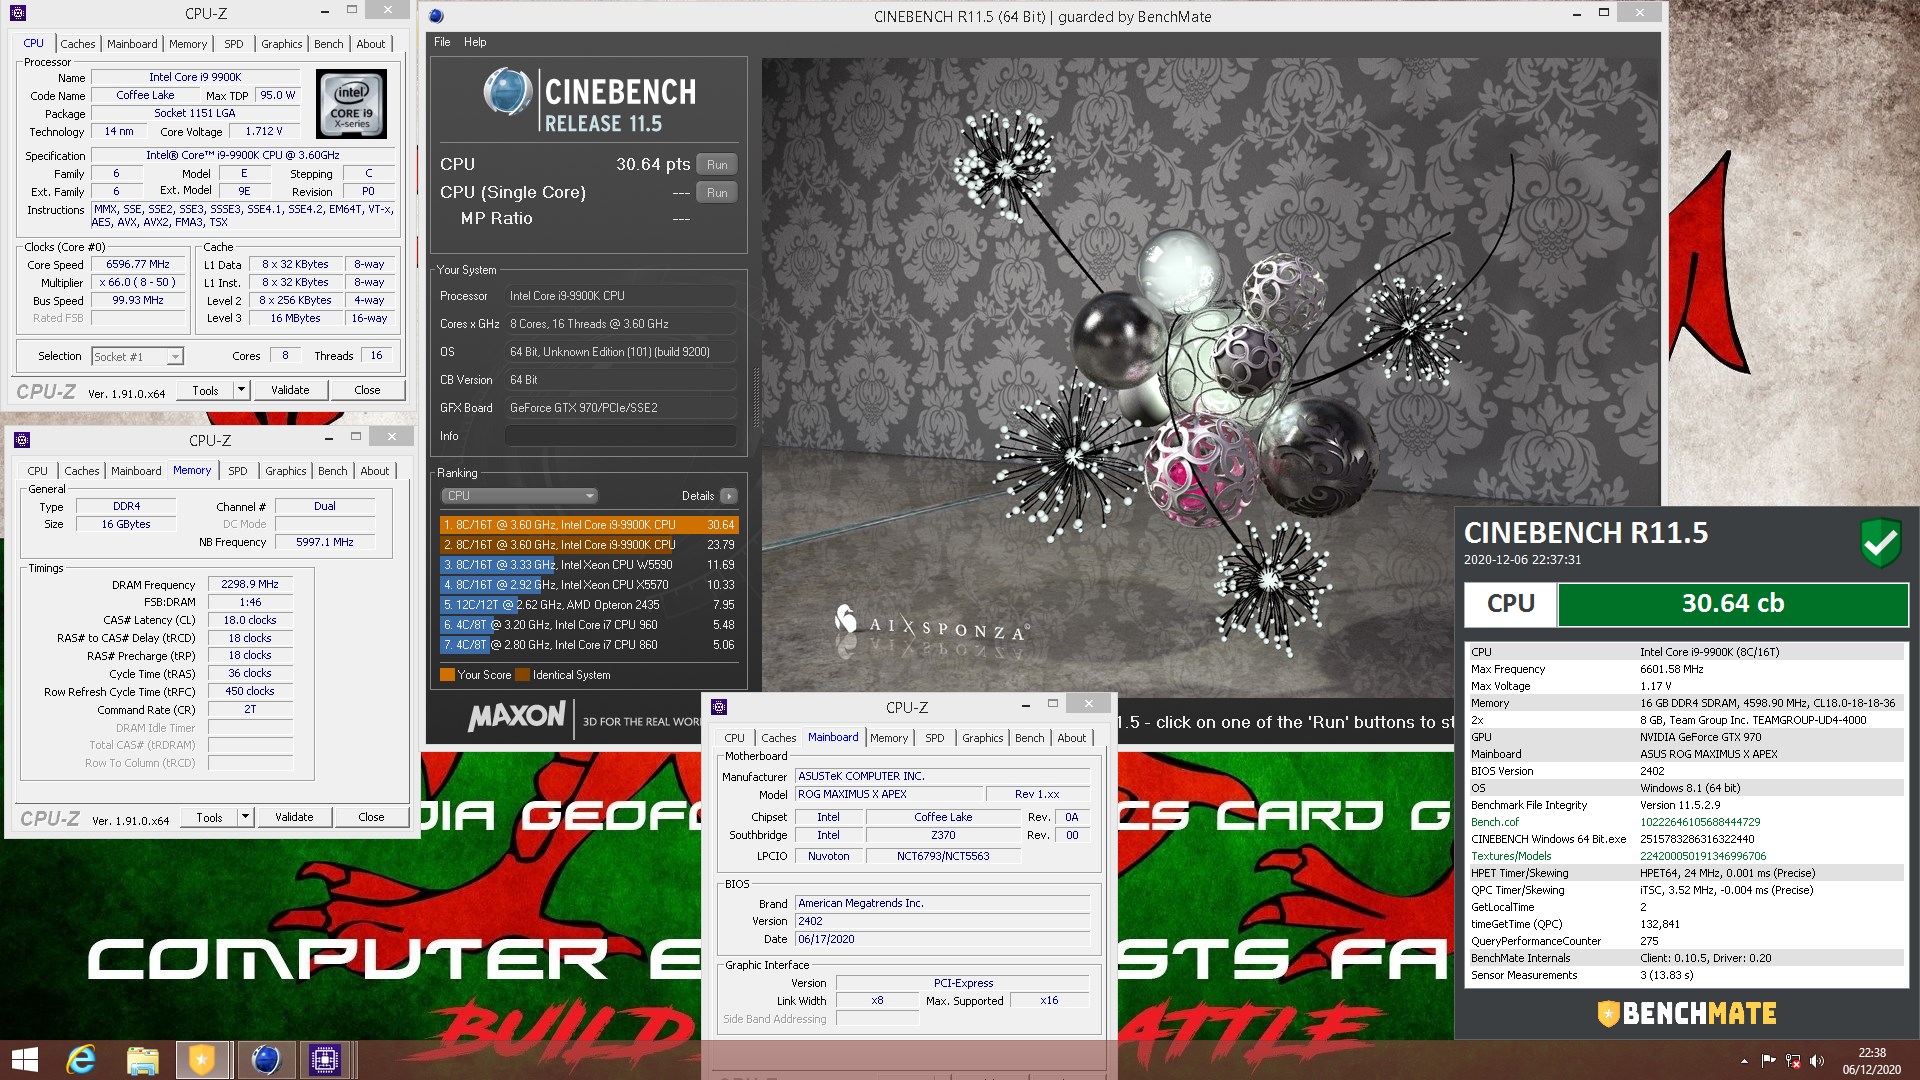
Task: Select Graphics tab in CPU-Z Memory window
Action: pos(285,471)
